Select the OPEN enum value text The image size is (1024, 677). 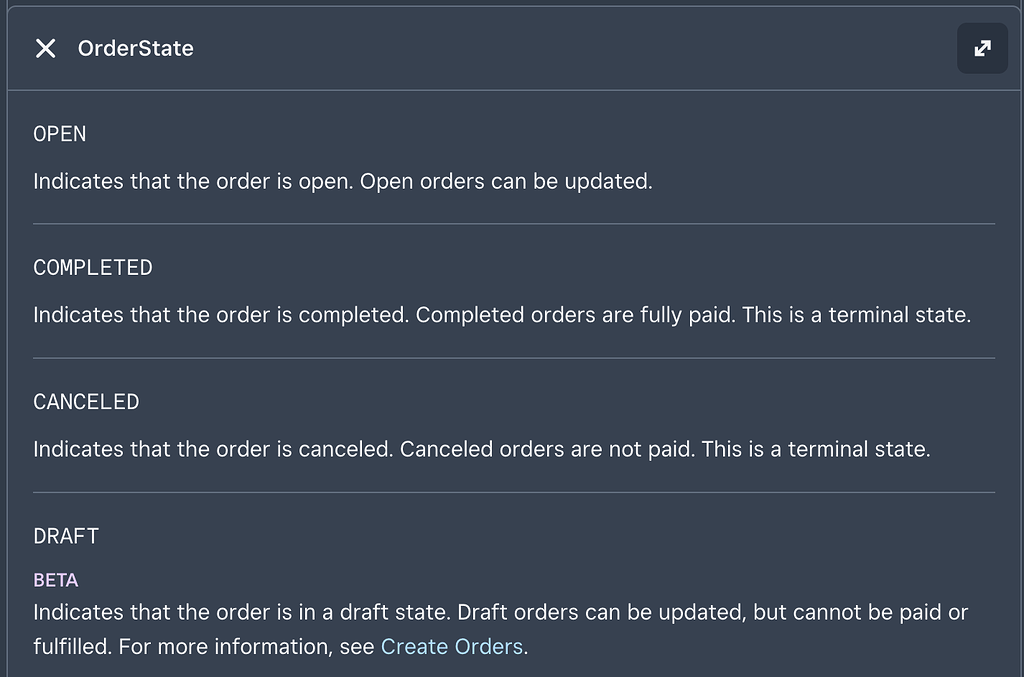[x=59, y=133]
